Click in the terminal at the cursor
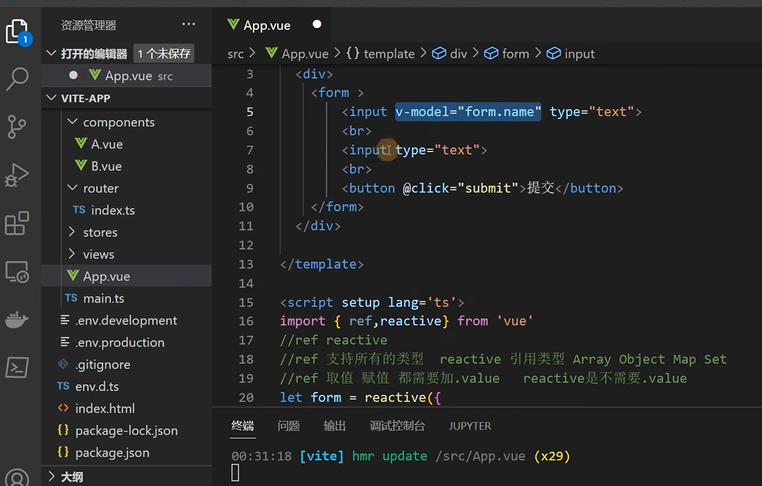The height and width of the screenshot is (486, 762). 235,472
